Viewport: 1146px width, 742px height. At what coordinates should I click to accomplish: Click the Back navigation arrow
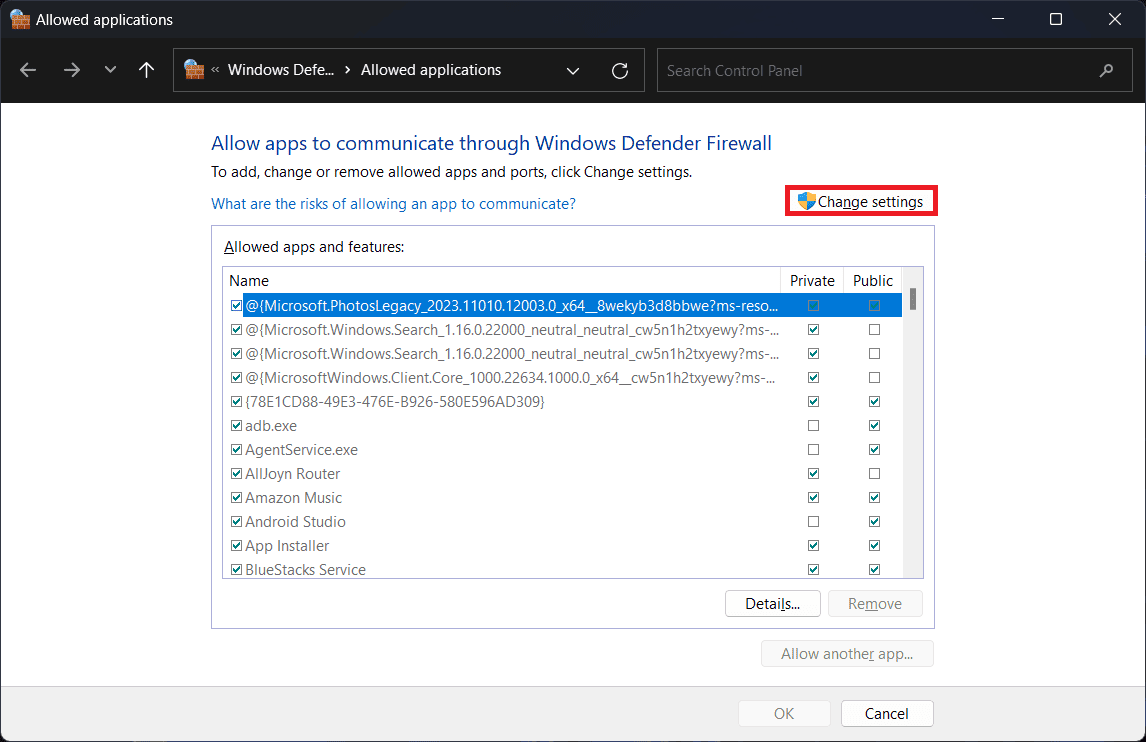[28, 70]
